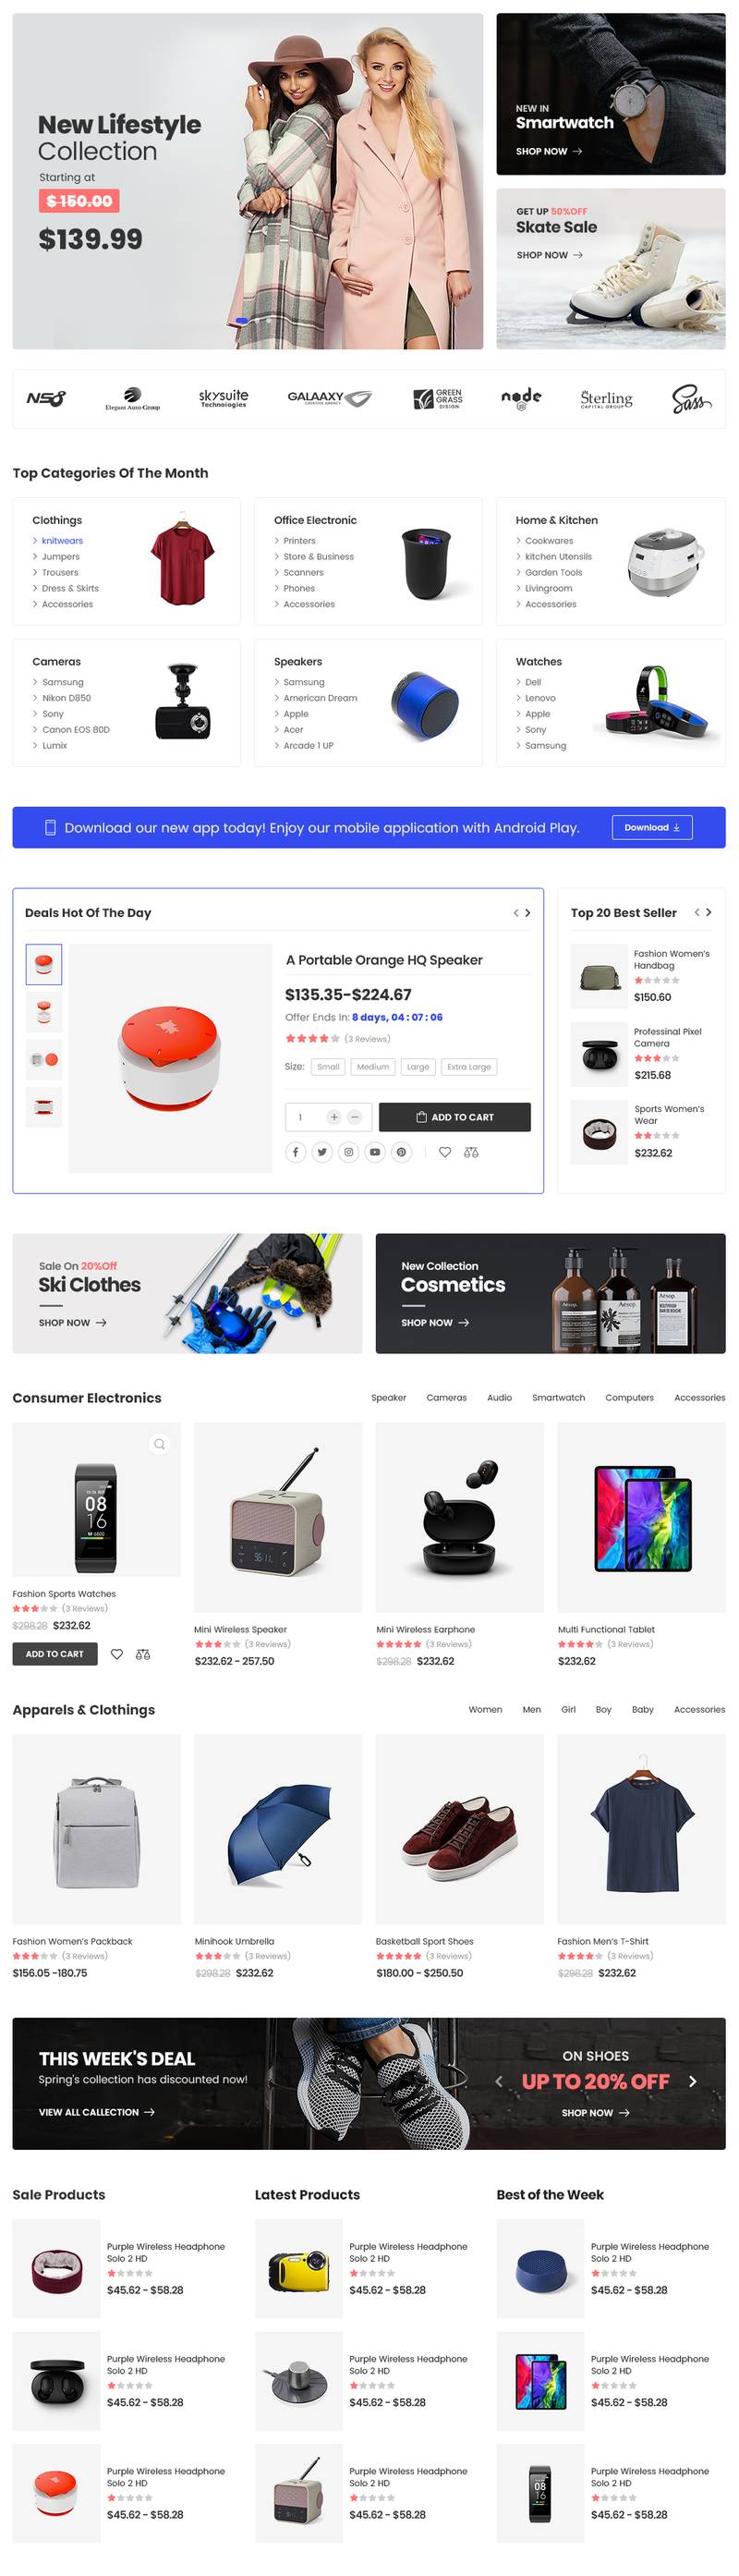
Task: Increase quantity with the plus stepper
Action: click(x=334, y=1117)
